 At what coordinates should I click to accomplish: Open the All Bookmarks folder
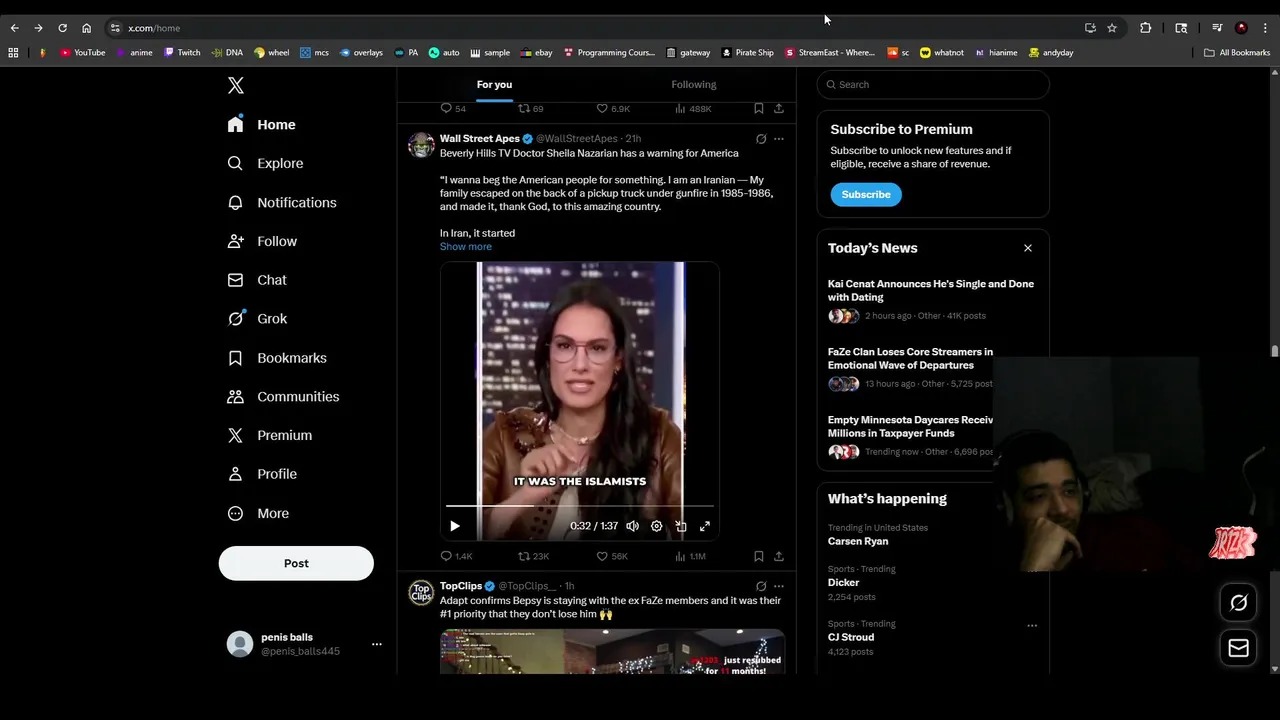point(1237,52)
